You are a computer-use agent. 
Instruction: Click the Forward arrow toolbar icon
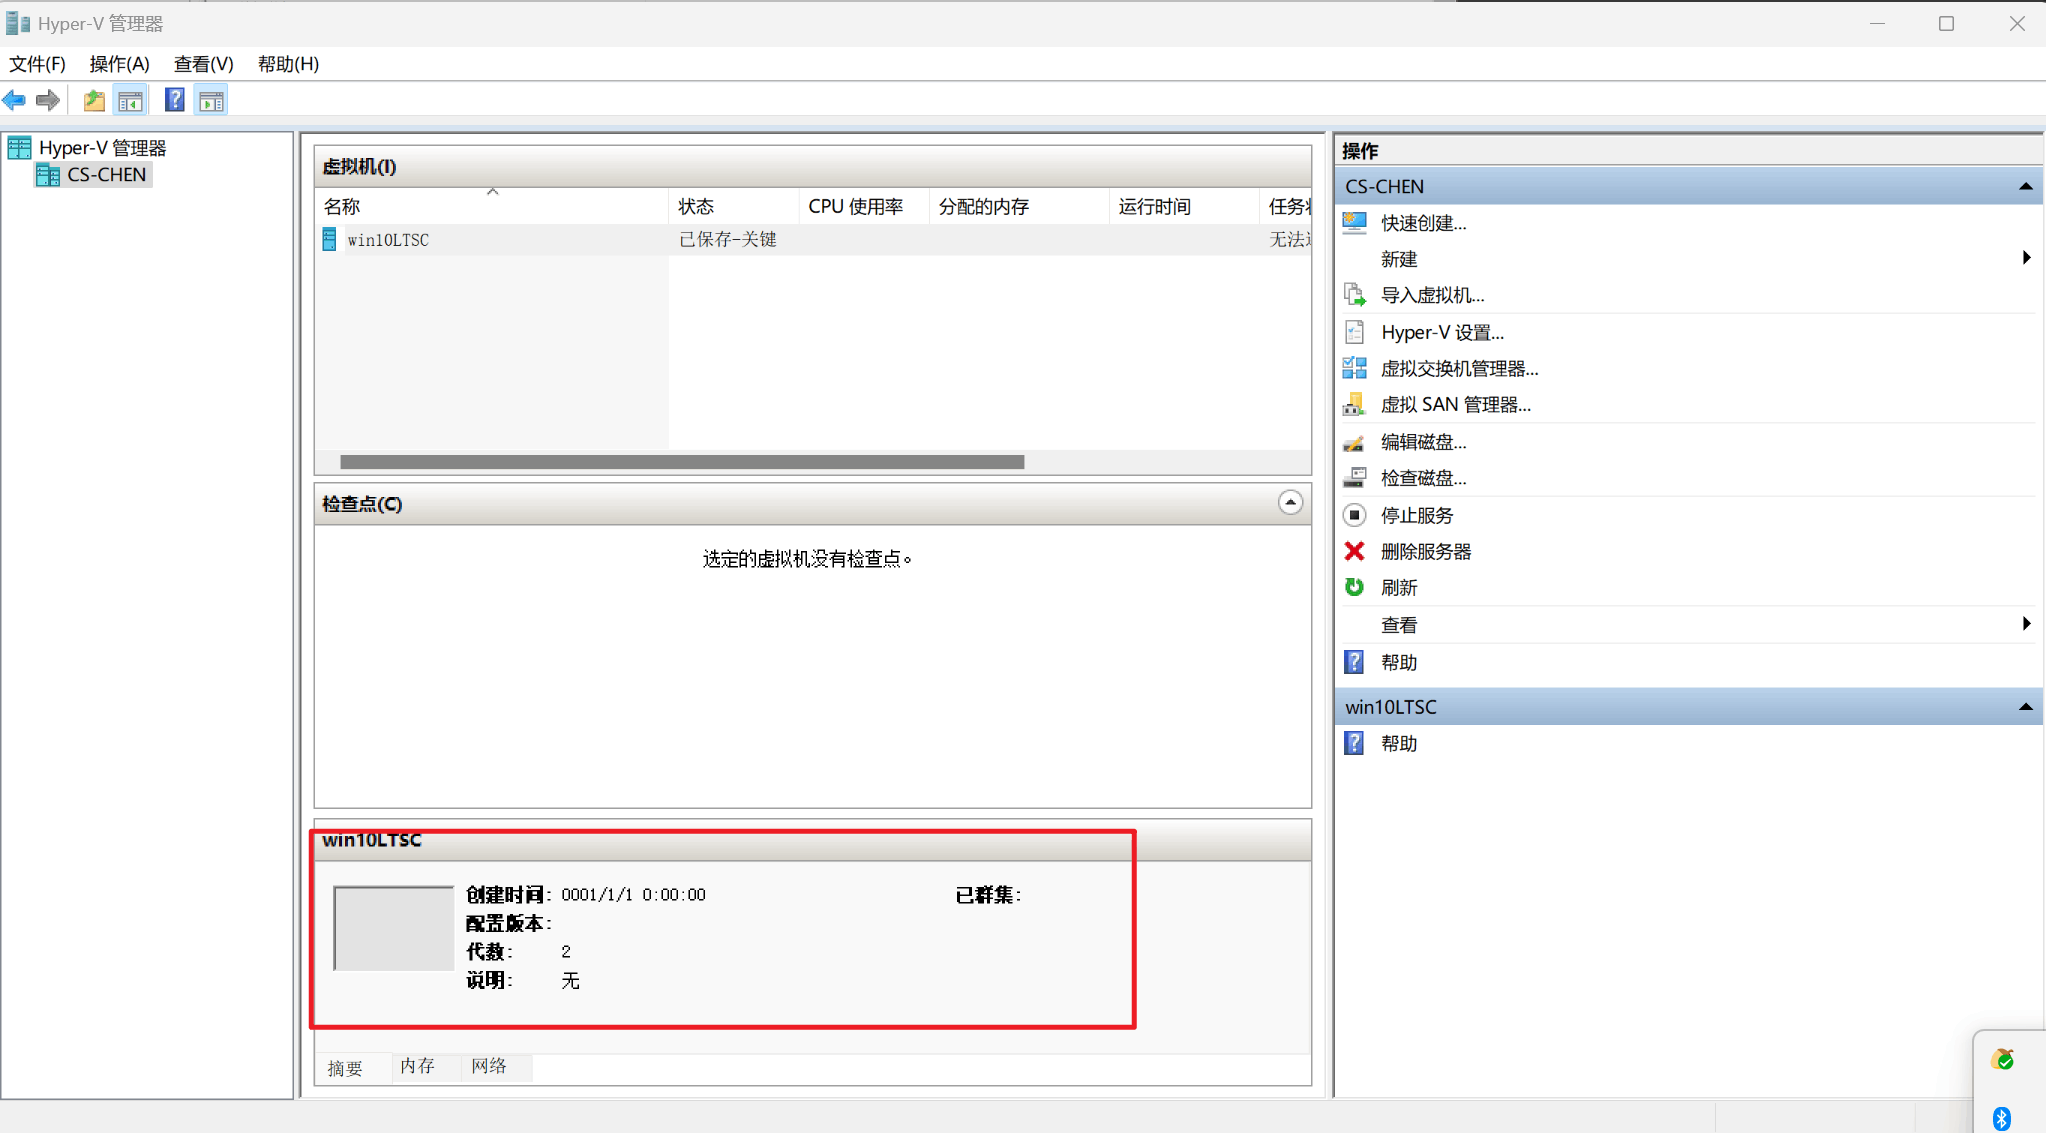click(x=47, y=100)
